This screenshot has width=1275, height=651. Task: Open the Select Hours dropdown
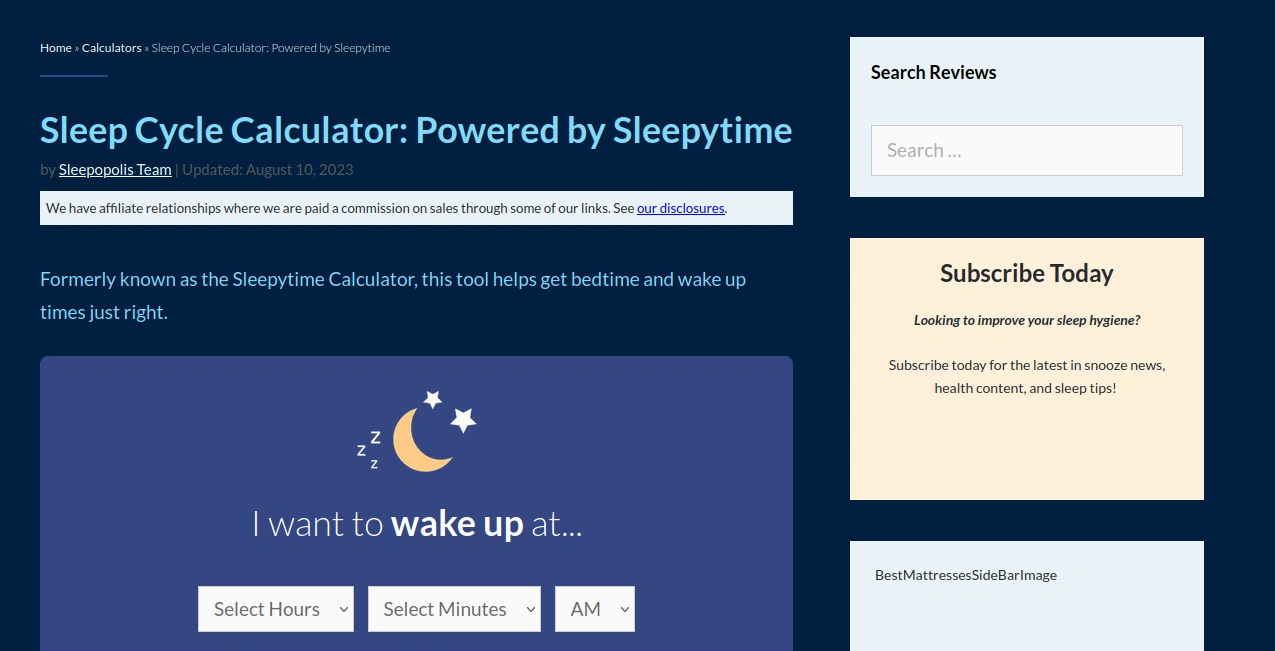click(x=276, y=609)
